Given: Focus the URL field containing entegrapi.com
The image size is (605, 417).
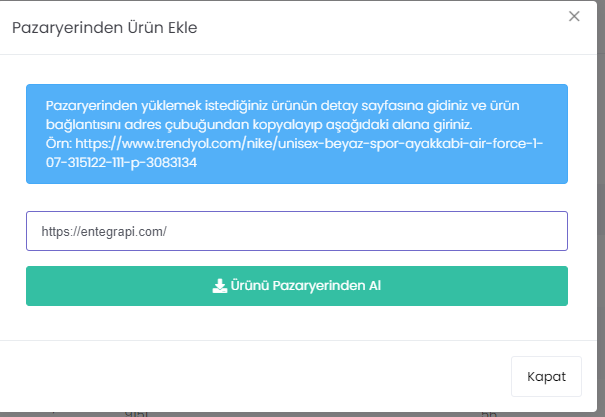Looking at the screenshot, I should 296,231.
